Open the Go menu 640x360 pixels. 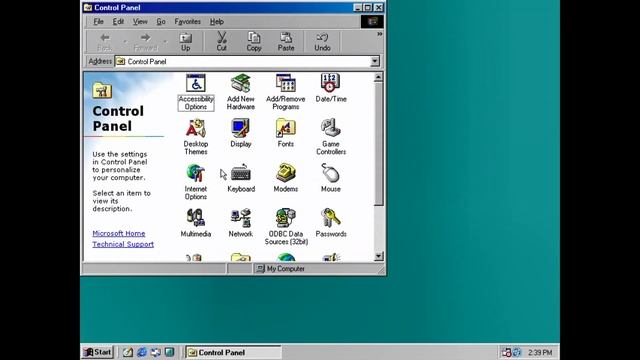point(161,22)
